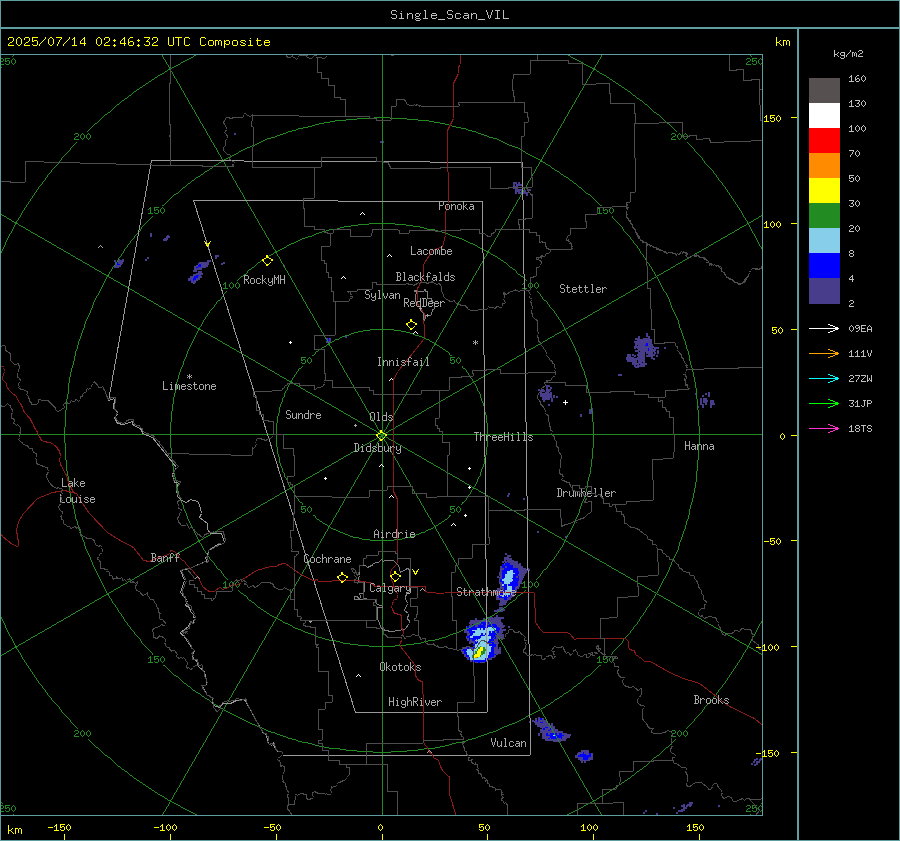Select the yellow diamond marker above Calgary
900x841 pixels.
[x=395, y=576]
